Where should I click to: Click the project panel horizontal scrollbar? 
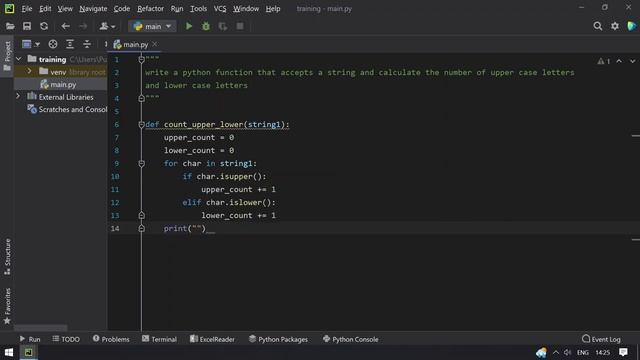coord(41,328)
